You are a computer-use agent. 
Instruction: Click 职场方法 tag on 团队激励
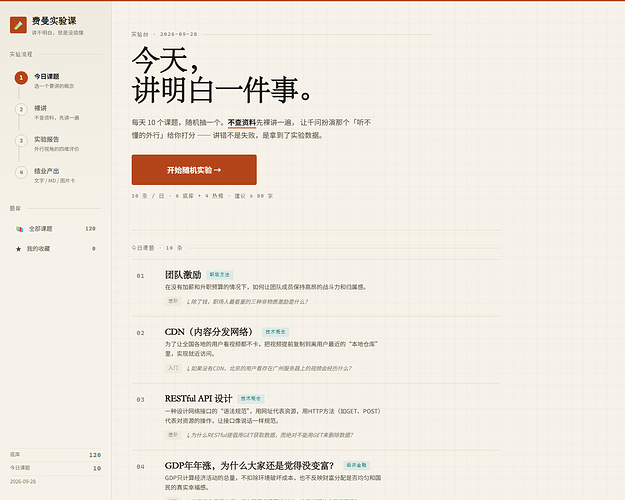point(220,275)
